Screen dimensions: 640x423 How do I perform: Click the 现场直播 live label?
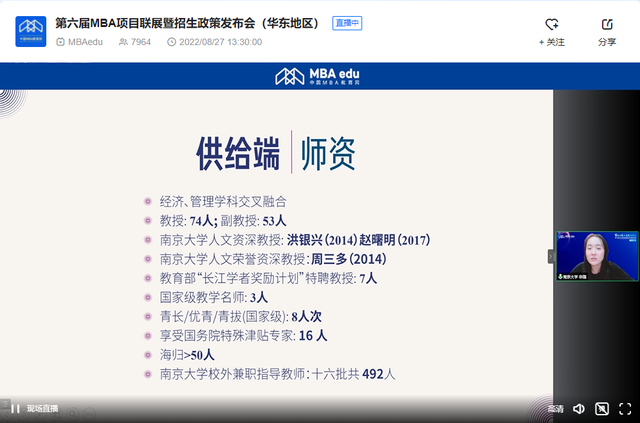pyautogui.click(x=42, y=409)
